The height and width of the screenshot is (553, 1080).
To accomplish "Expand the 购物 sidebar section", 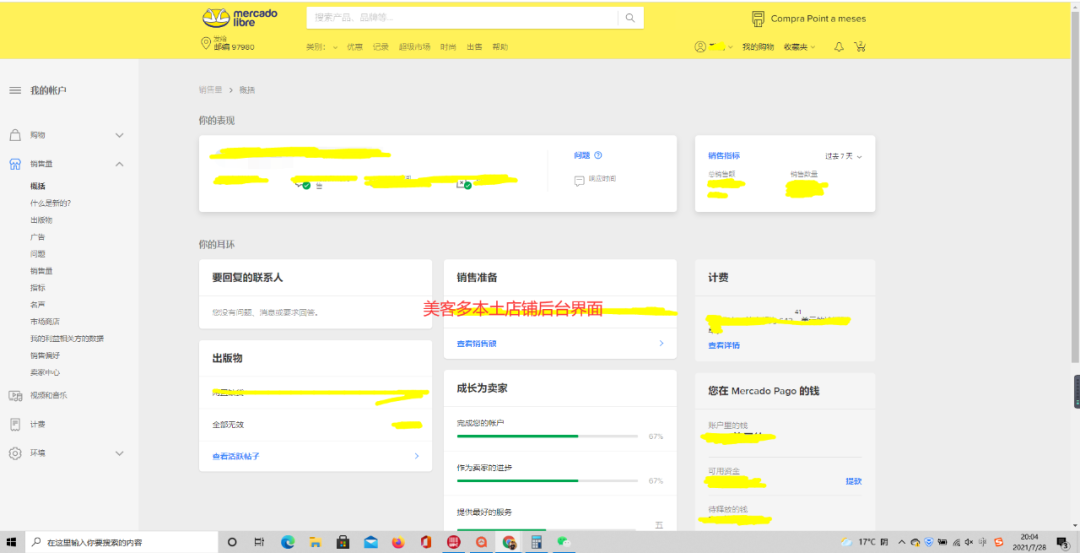I will [119, 135].
